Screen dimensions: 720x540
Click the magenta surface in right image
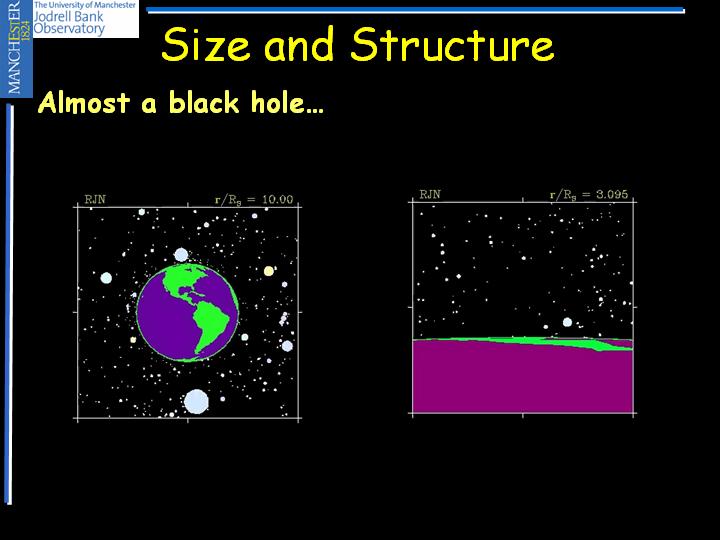tap(523, 377)
